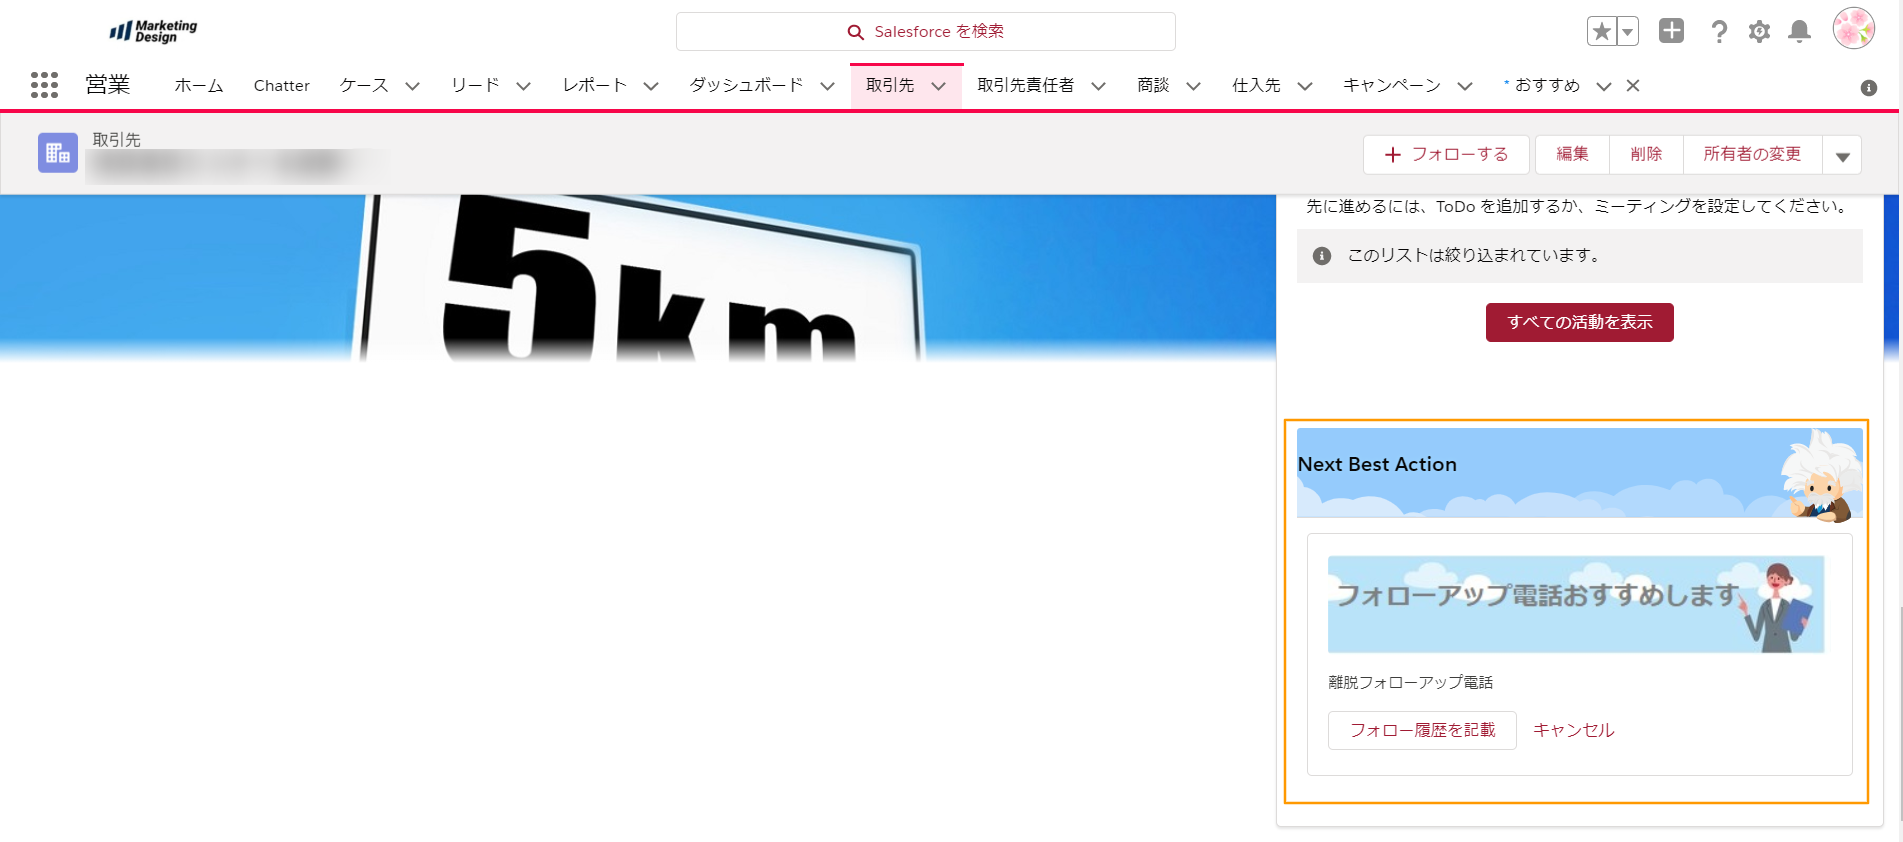Close the おすすめ tab with X
Screen dimensions: 1903x842
(1633, 86)
